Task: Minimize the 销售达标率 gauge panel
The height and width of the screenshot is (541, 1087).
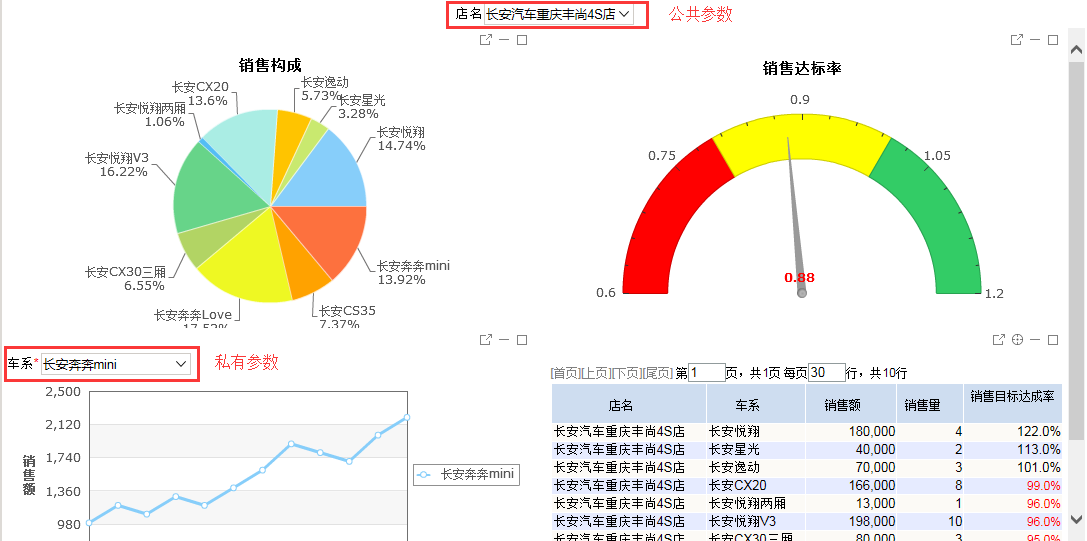Action: (x=1035, y=40)
